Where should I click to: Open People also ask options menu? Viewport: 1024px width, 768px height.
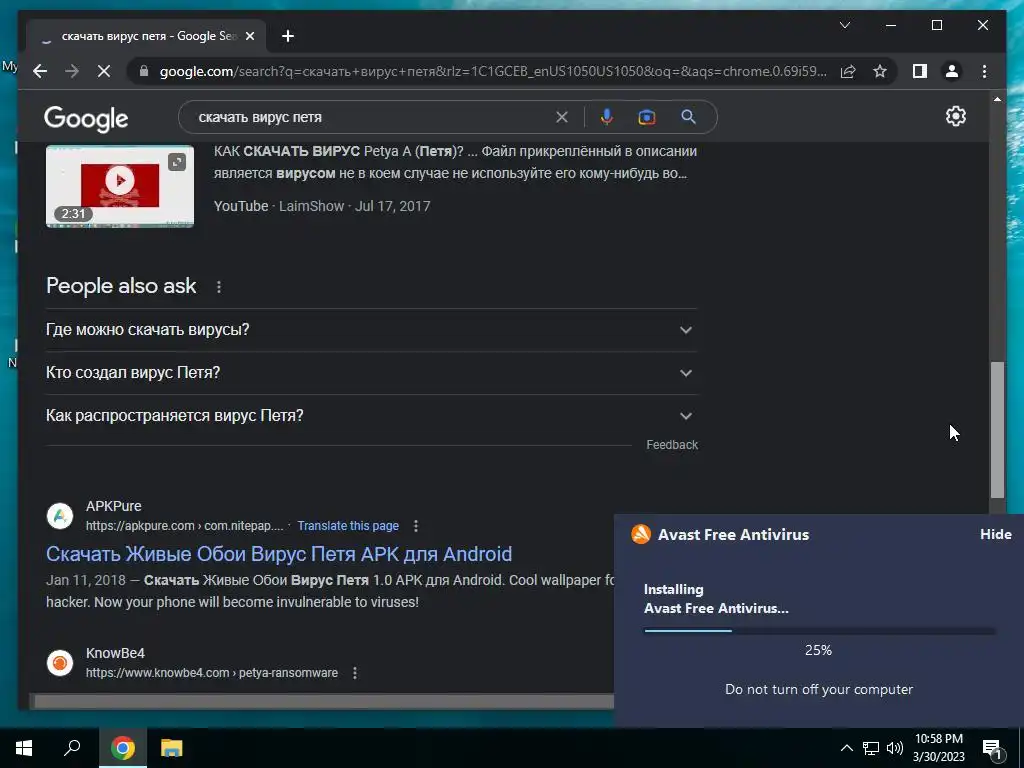219,287
